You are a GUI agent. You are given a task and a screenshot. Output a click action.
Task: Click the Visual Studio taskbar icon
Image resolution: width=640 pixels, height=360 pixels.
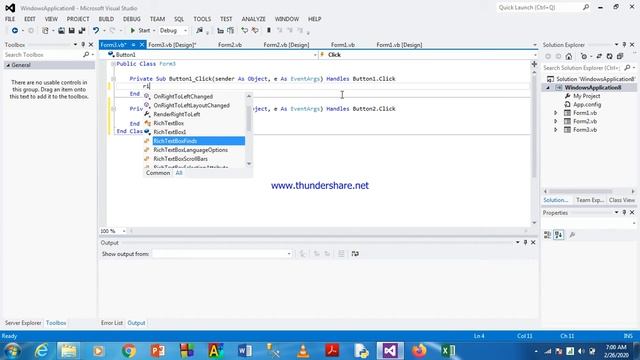390,351
